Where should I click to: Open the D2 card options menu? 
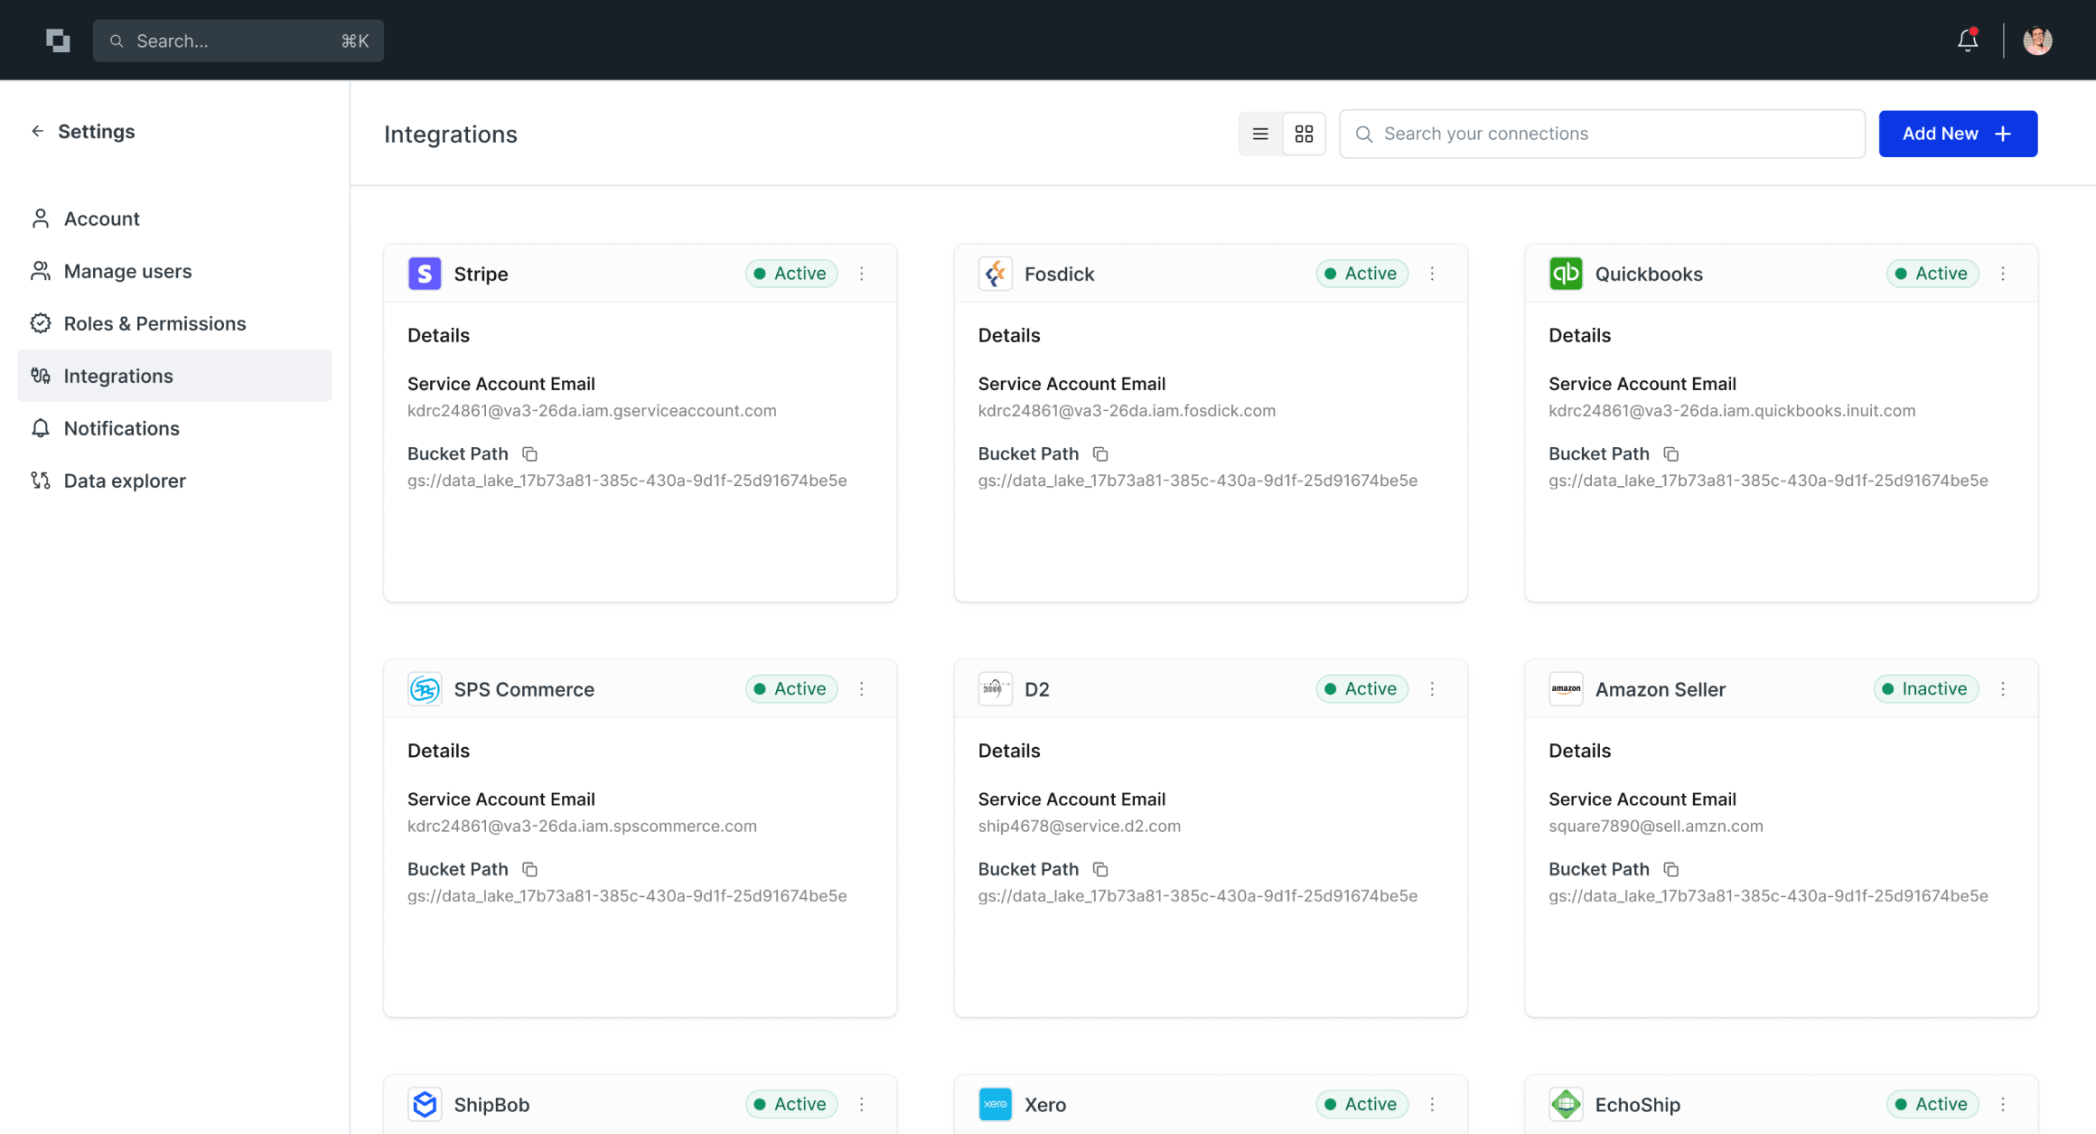(1432, 689)
